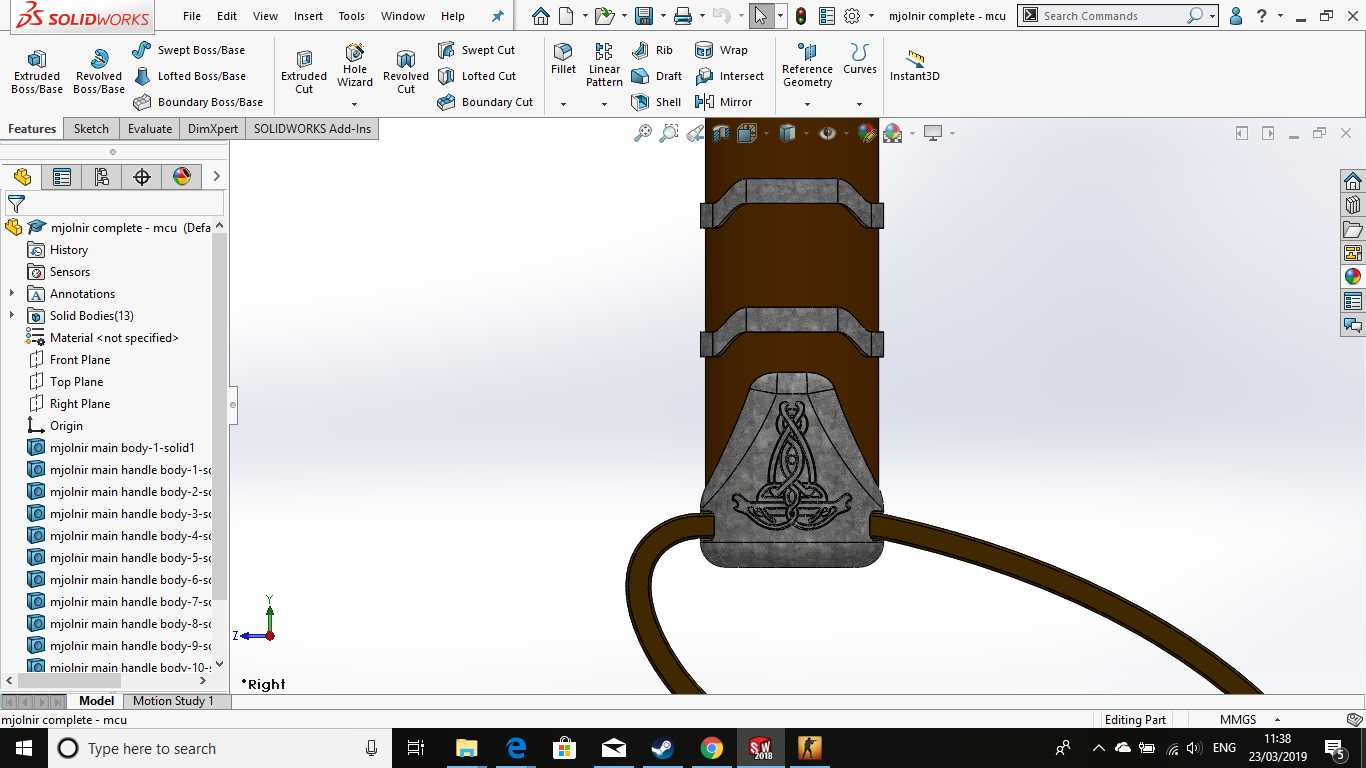Open the Appearances task pane tab
This screenshot has width=1366, height=768.
coord(1353,277)
